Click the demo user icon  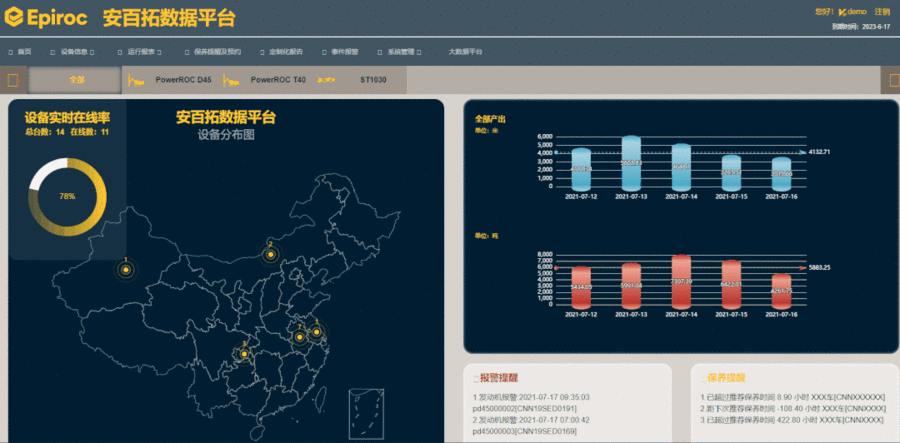(843, 11)
